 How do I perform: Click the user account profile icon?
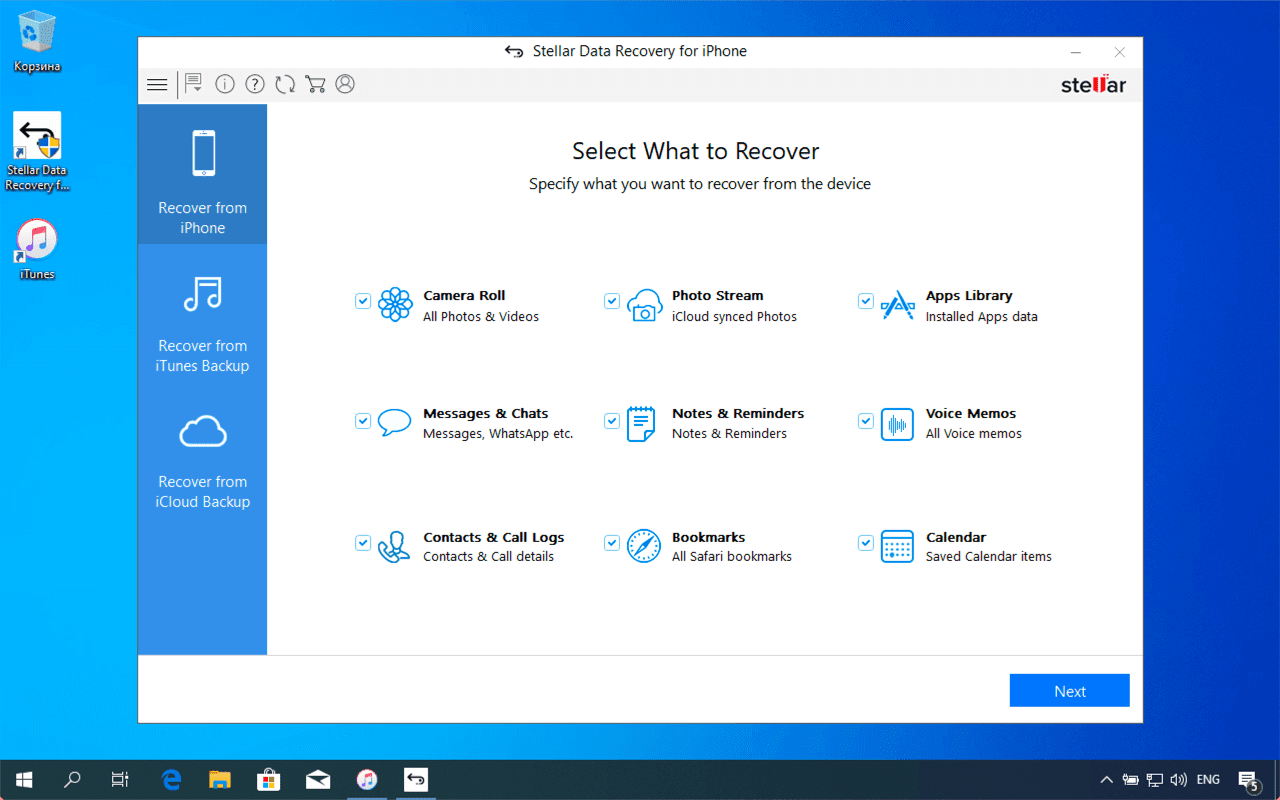(345, 84)
